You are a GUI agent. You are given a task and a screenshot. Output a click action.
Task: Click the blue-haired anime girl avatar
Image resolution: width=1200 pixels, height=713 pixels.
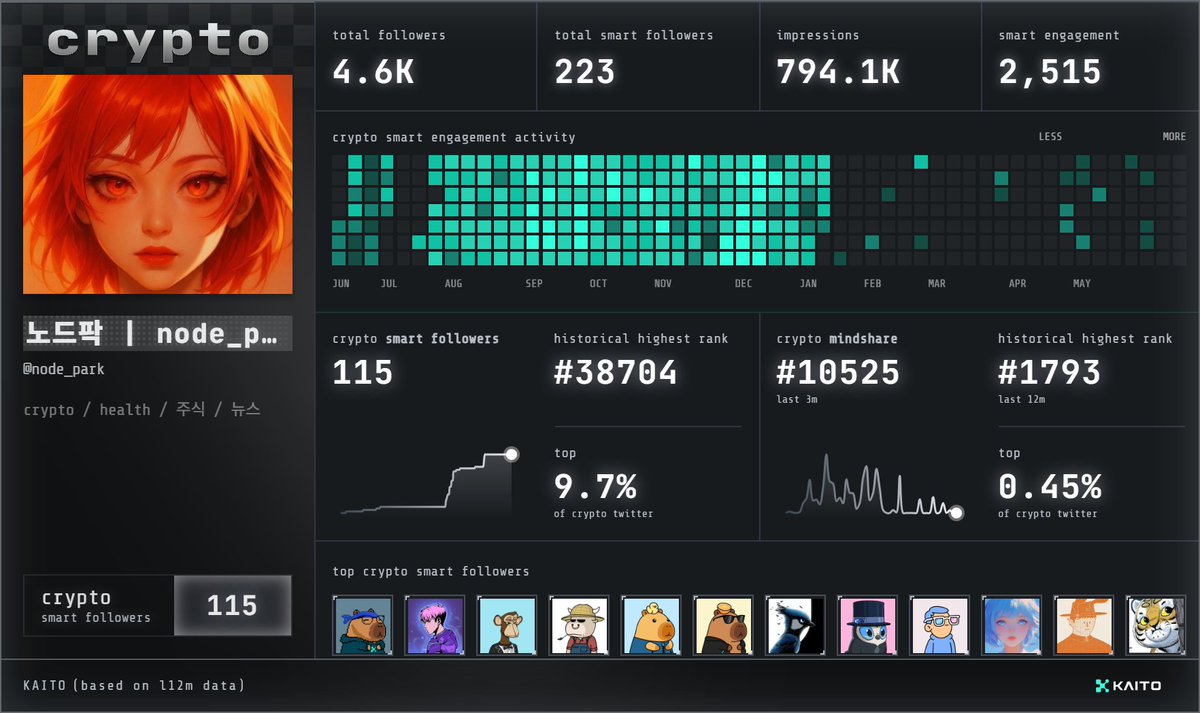(x=1012, y=626)
